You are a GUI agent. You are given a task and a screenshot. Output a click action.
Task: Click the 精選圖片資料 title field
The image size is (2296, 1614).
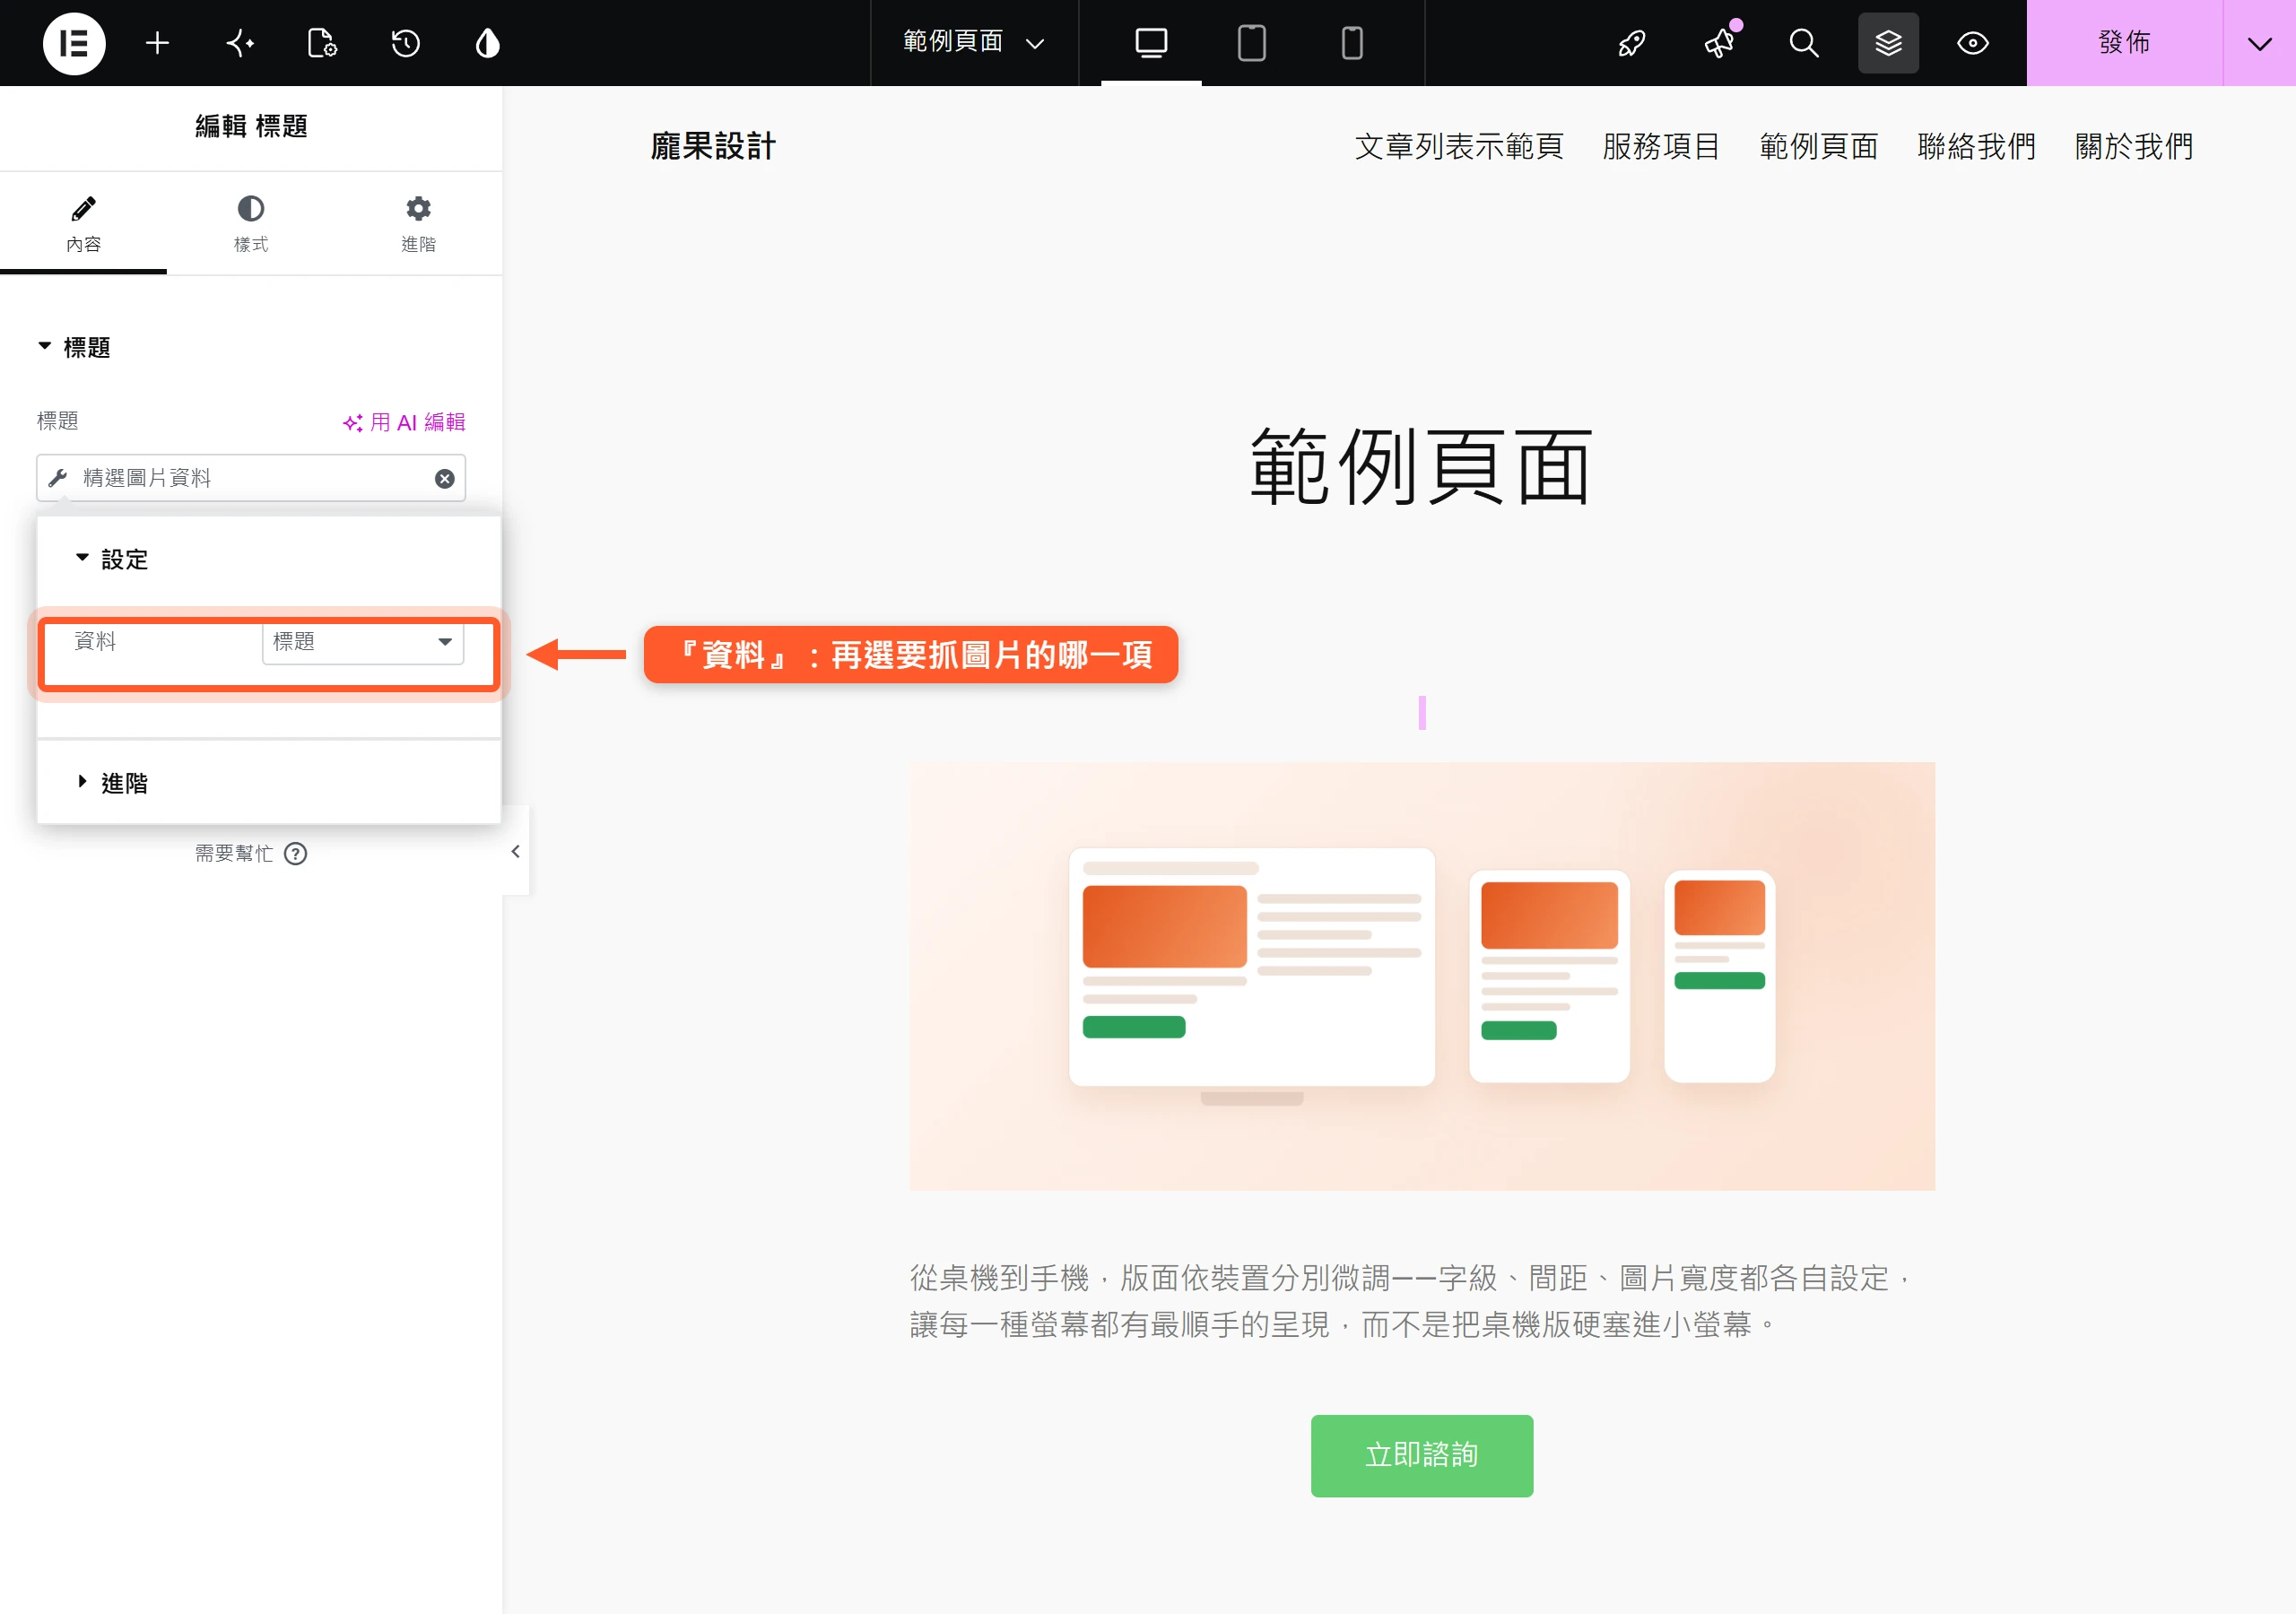coord(251,478)
